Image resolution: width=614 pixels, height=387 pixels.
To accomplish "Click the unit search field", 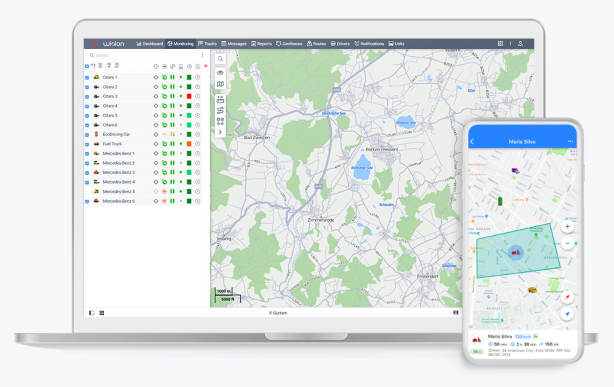I will tap(141, 55).
